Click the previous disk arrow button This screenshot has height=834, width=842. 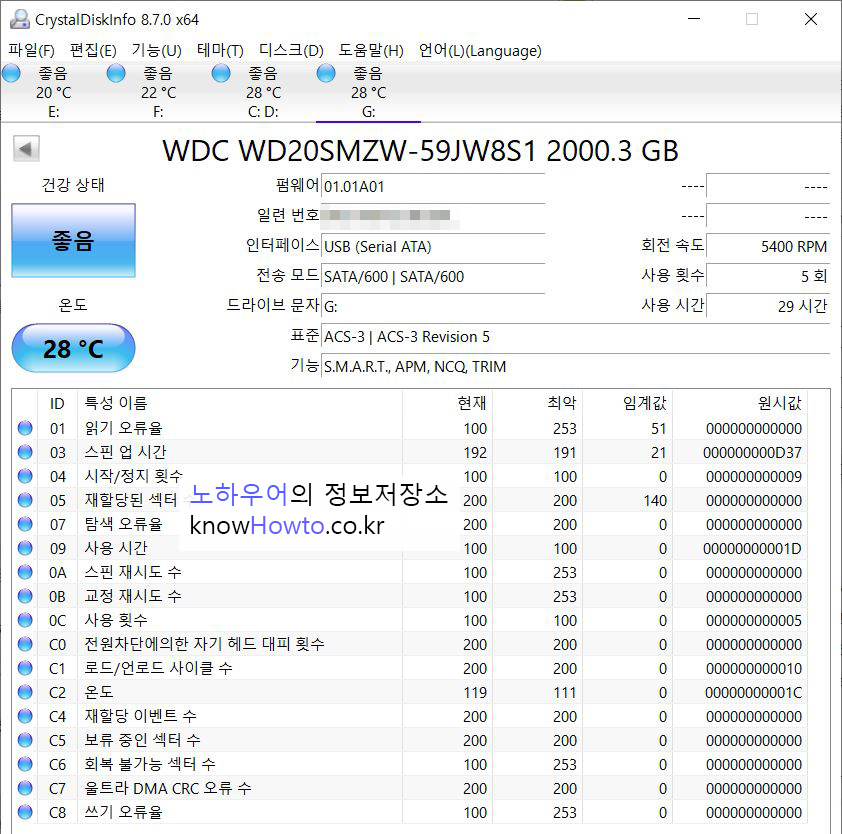tap(26, 149)
